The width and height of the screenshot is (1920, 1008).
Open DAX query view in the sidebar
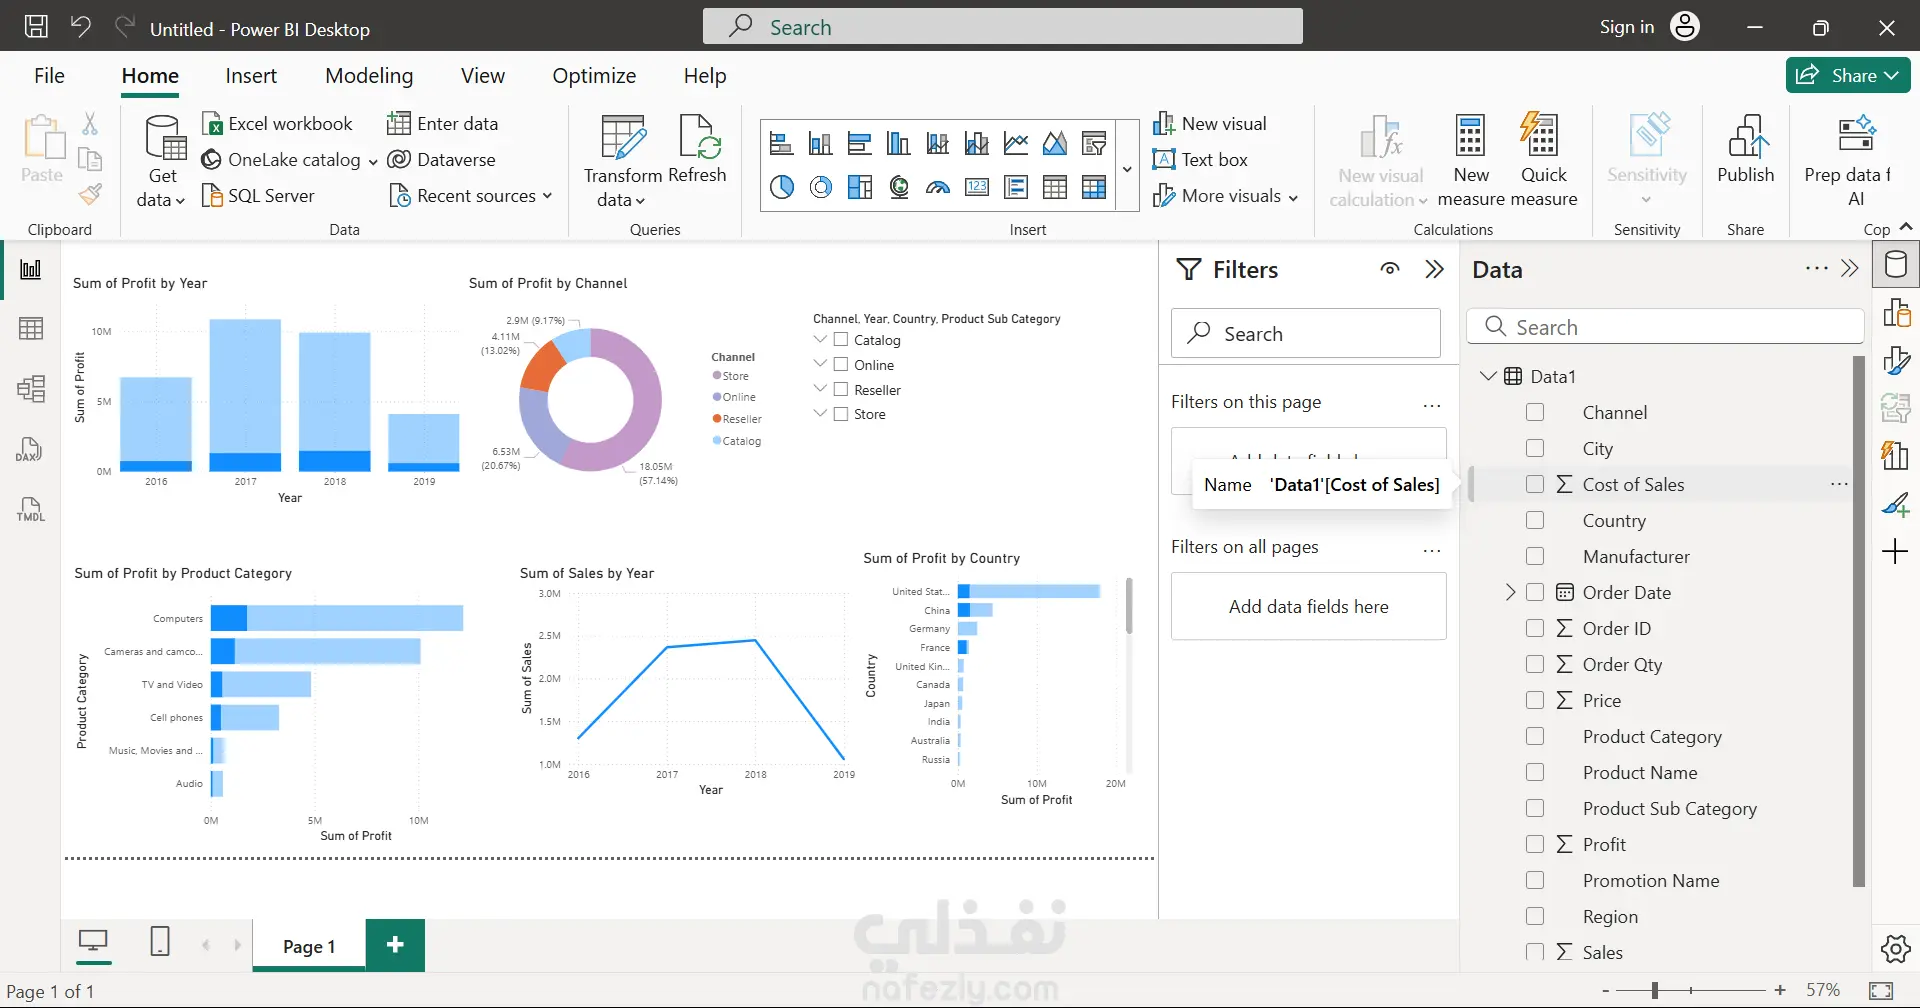[x=29, y=449]
